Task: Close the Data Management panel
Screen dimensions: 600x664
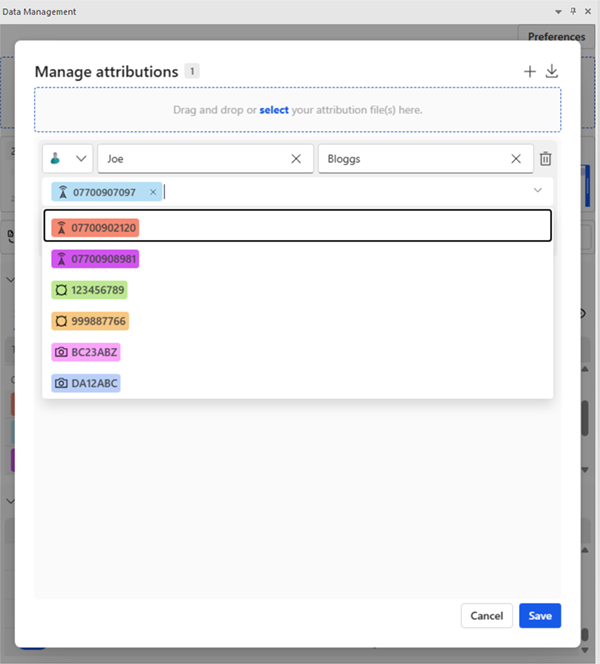Action: click(x=588, y=11)
